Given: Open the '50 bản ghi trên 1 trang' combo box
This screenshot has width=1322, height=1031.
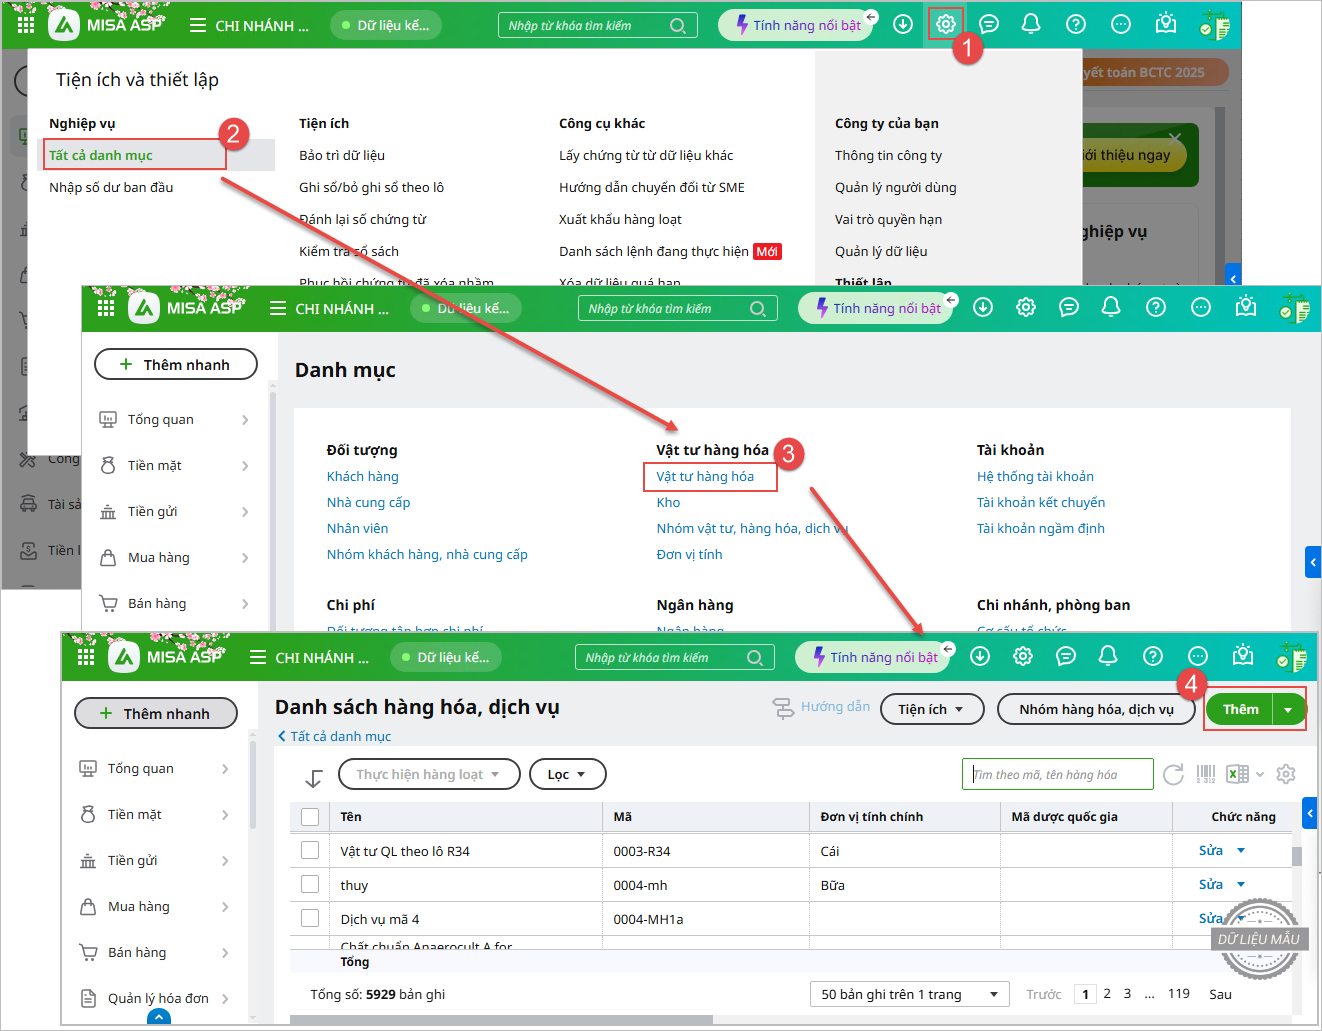Looking at the screenshot, I should (909, 994).
